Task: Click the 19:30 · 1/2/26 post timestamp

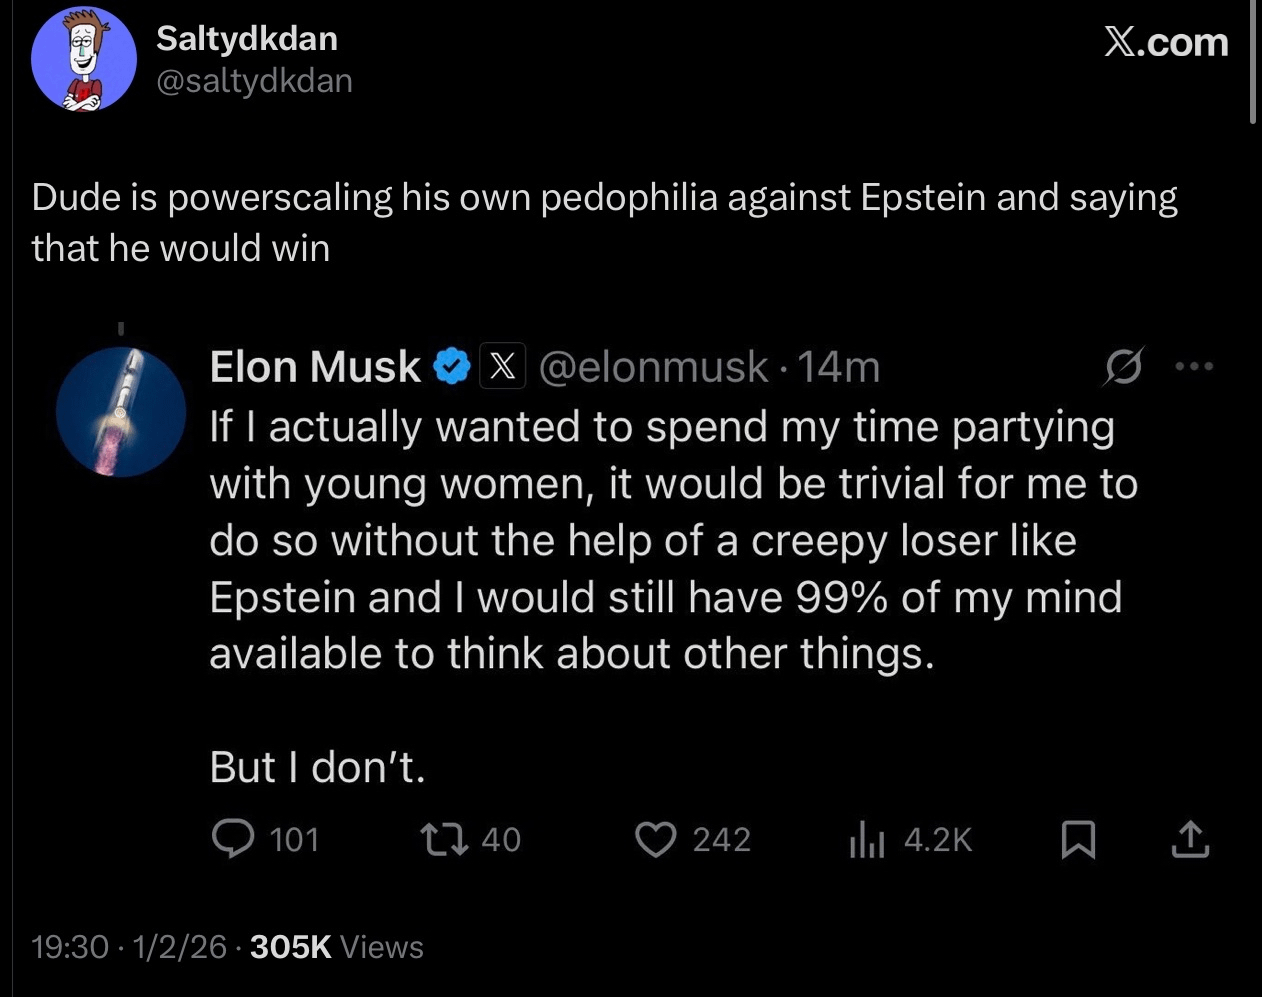Action: tap(129, 947)
